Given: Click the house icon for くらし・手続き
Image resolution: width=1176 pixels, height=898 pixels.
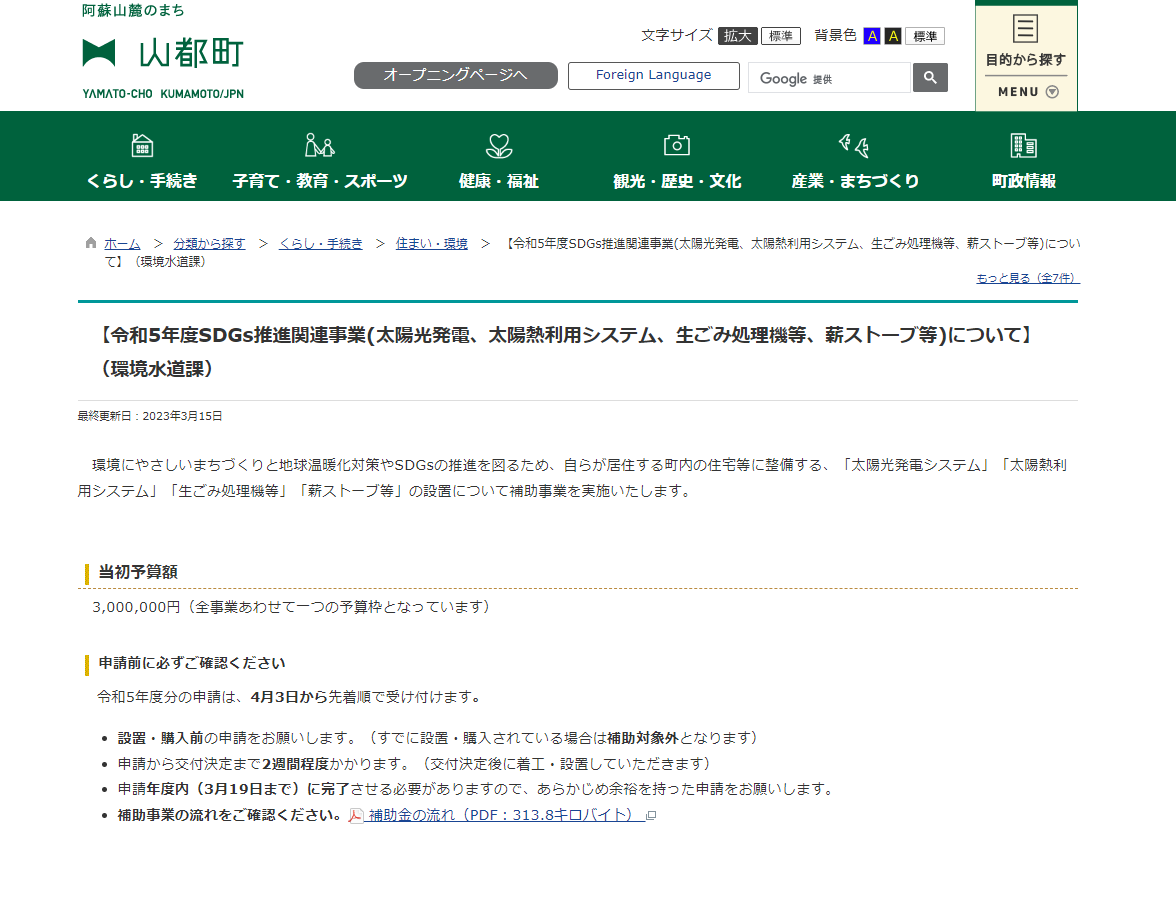Looking at the screenshot, I should (x=142, y=145).
